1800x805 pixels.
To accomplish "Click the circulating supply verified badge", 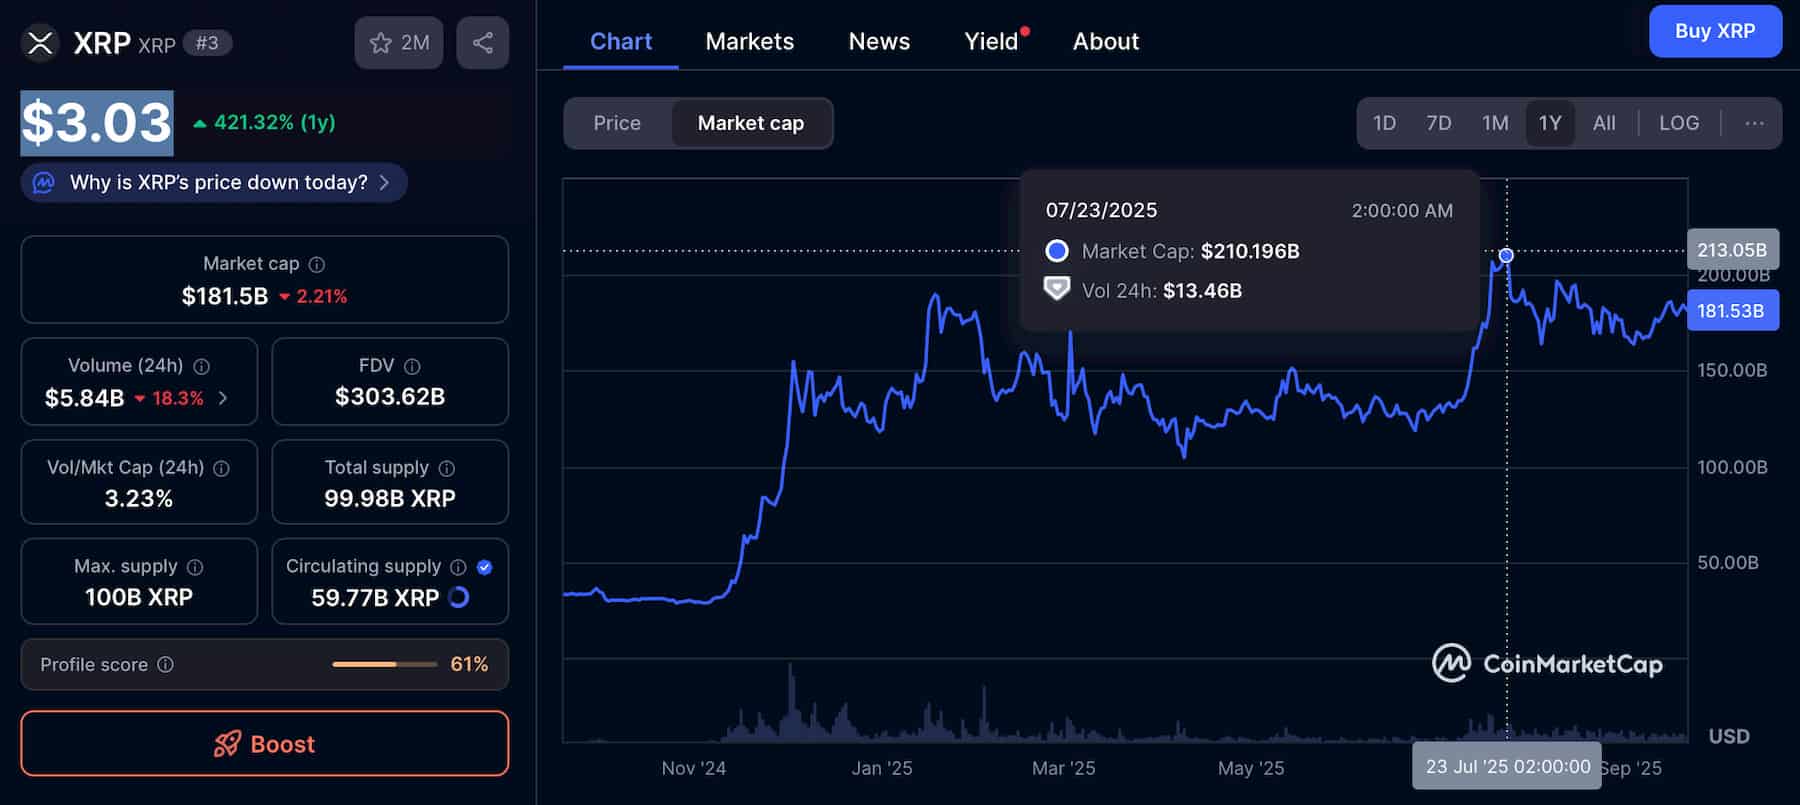I will click(485, 567).
